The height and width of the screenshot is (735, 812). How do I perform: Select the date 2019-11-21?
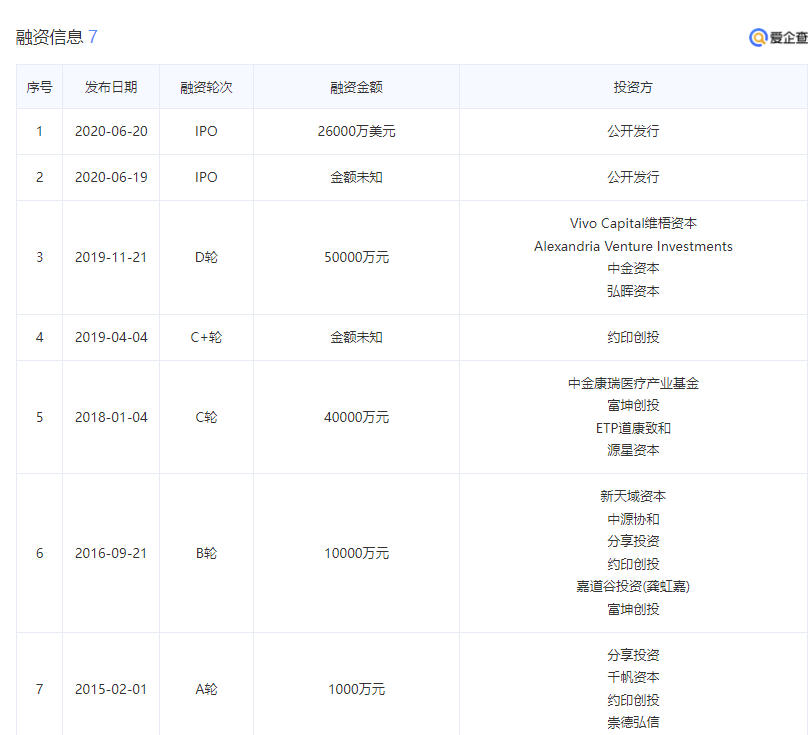(111, 257)
